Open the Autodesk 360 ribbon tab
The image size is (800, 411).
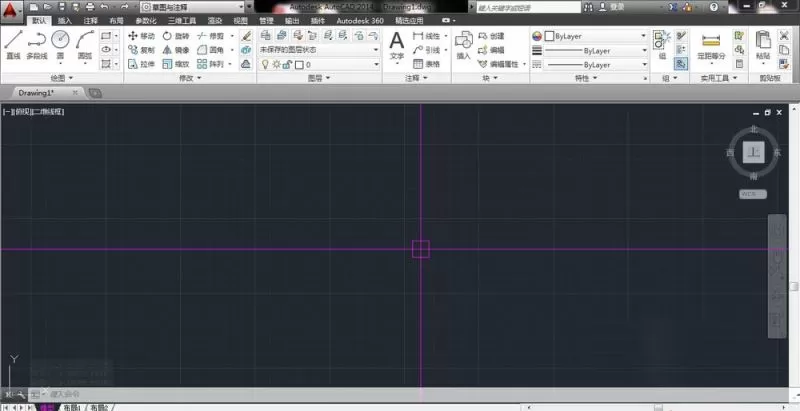pyautogui.click(x=360, y=21)
